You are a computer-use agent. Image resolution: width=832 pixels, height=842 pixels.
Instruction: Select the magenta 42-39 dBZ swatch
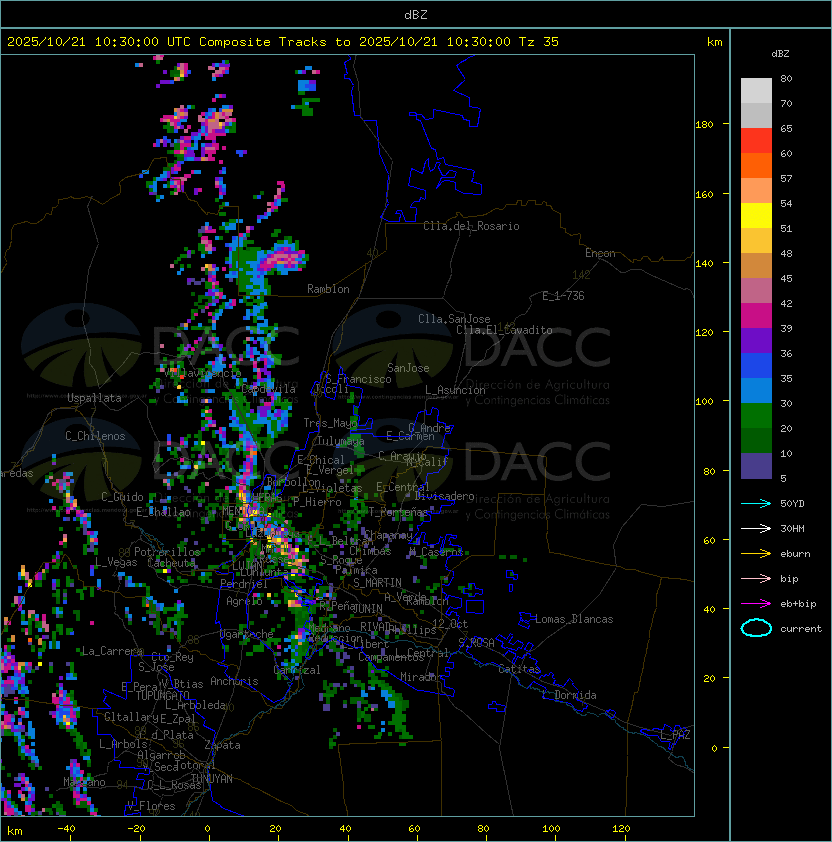point(756,315)
